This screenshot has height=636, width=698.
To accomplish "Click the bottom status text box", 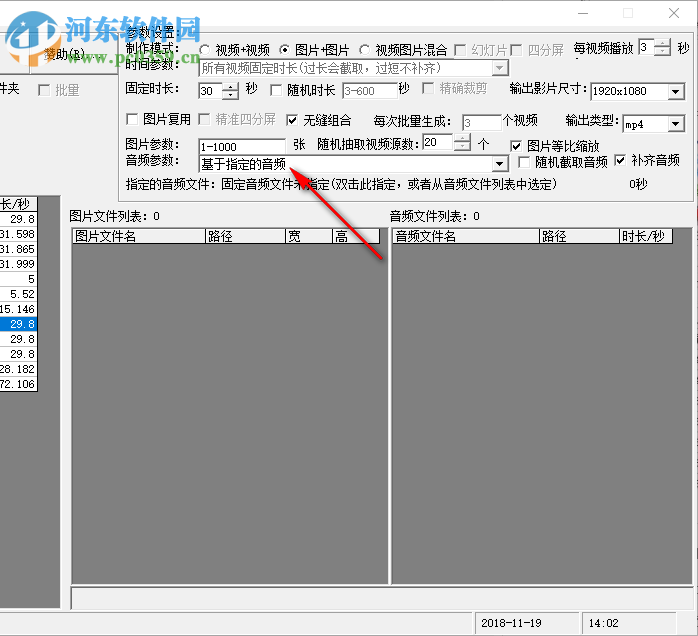I will [382, 599].
